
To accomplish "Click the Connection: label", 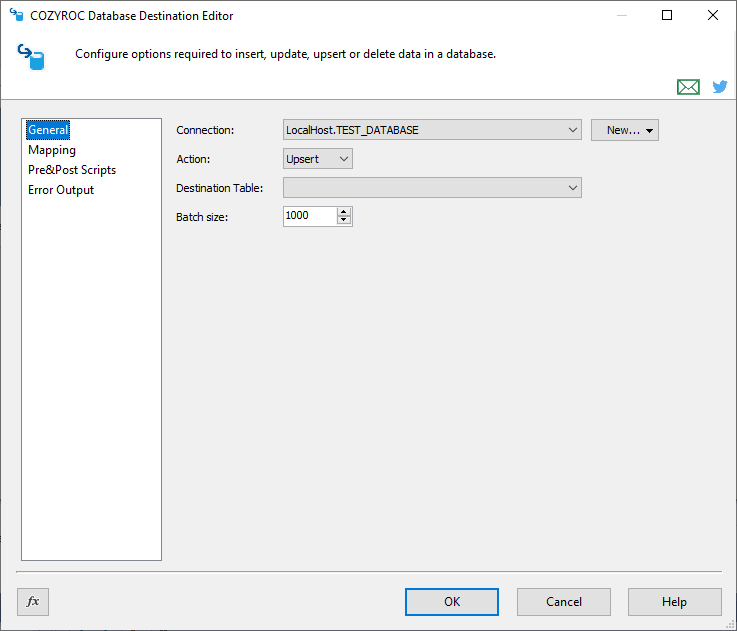I will tap(205, 130).
